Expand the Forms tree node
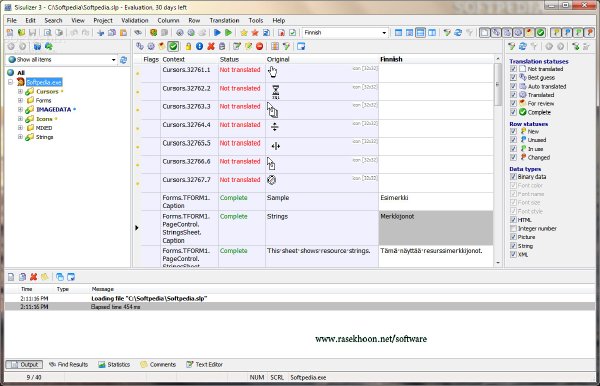The image size is (600, 386). [20, 100]
